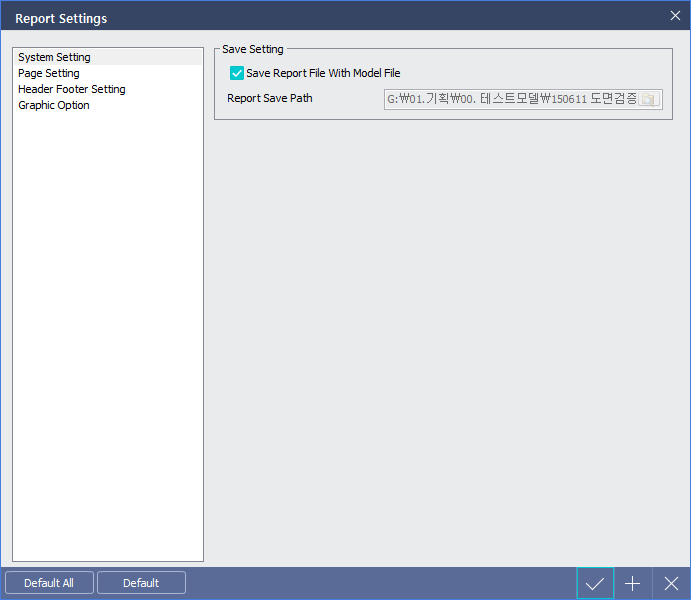691x600 pixels.
Task: Click the plus icon in bottom bar
Action: 633,583
